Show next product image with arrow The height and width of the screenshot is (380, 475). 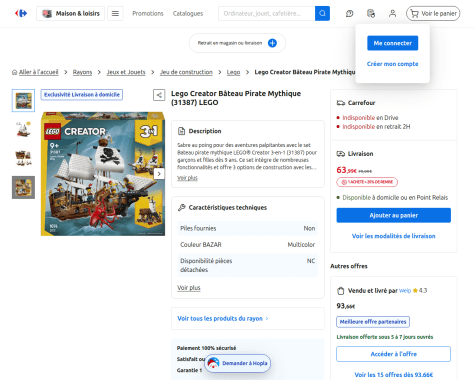point(159,174)
